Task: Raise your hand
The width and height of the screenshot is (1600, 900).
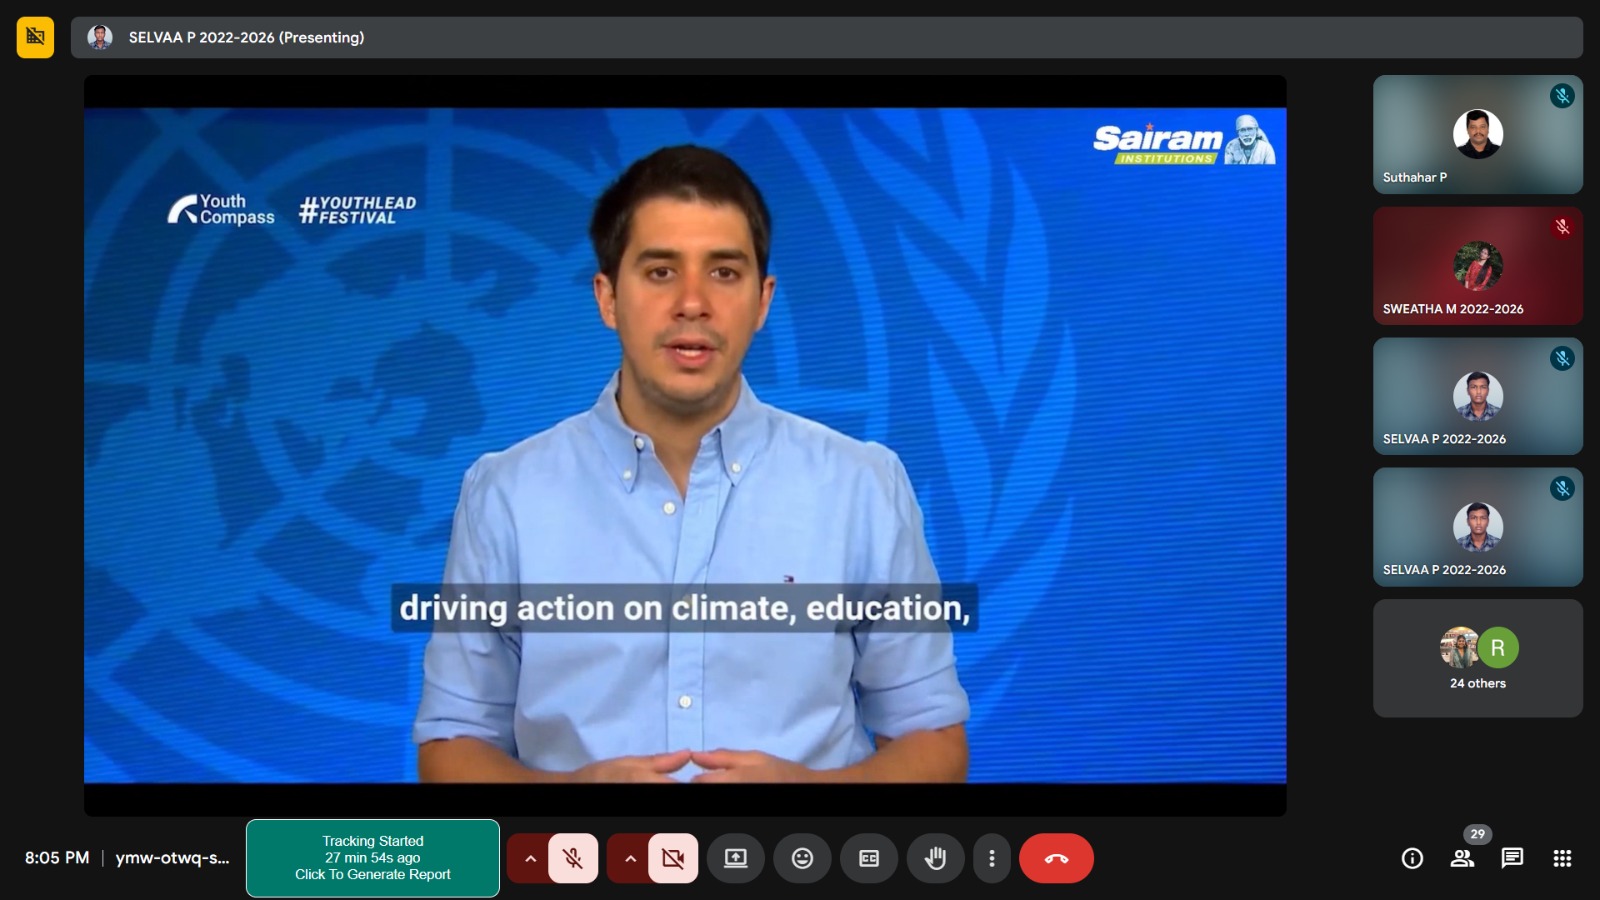Action: [935, 858]
